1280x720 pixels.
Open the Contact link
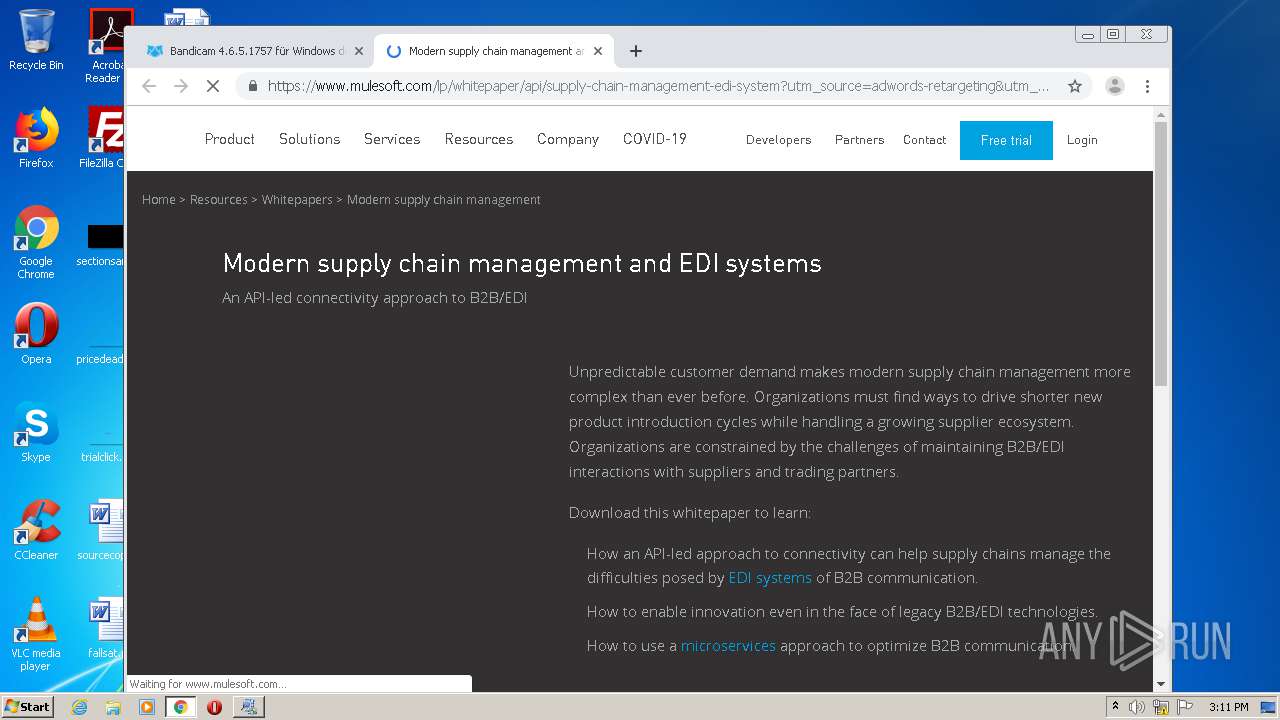925,140
